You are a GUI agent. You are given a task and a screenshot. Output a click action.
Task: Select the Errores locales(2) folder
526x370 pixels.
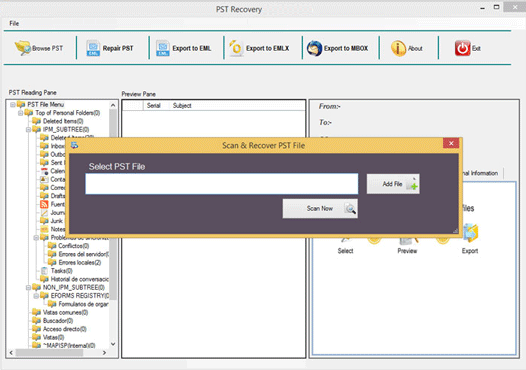point(80,263)
